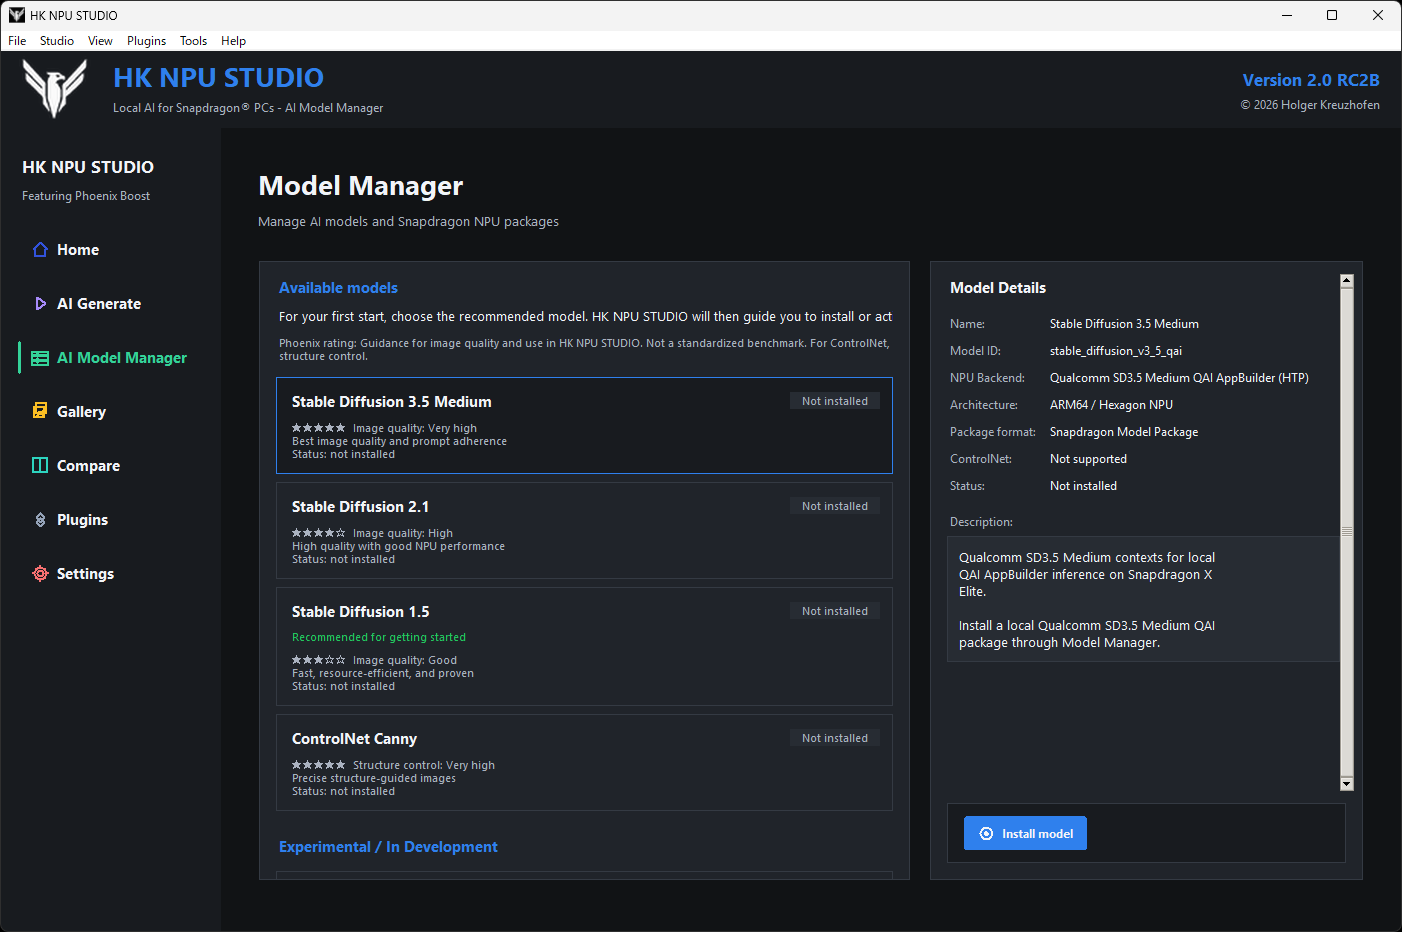Click the Install model button label
Viewport: 1402px width, 932px height.
coord(1037,834)
